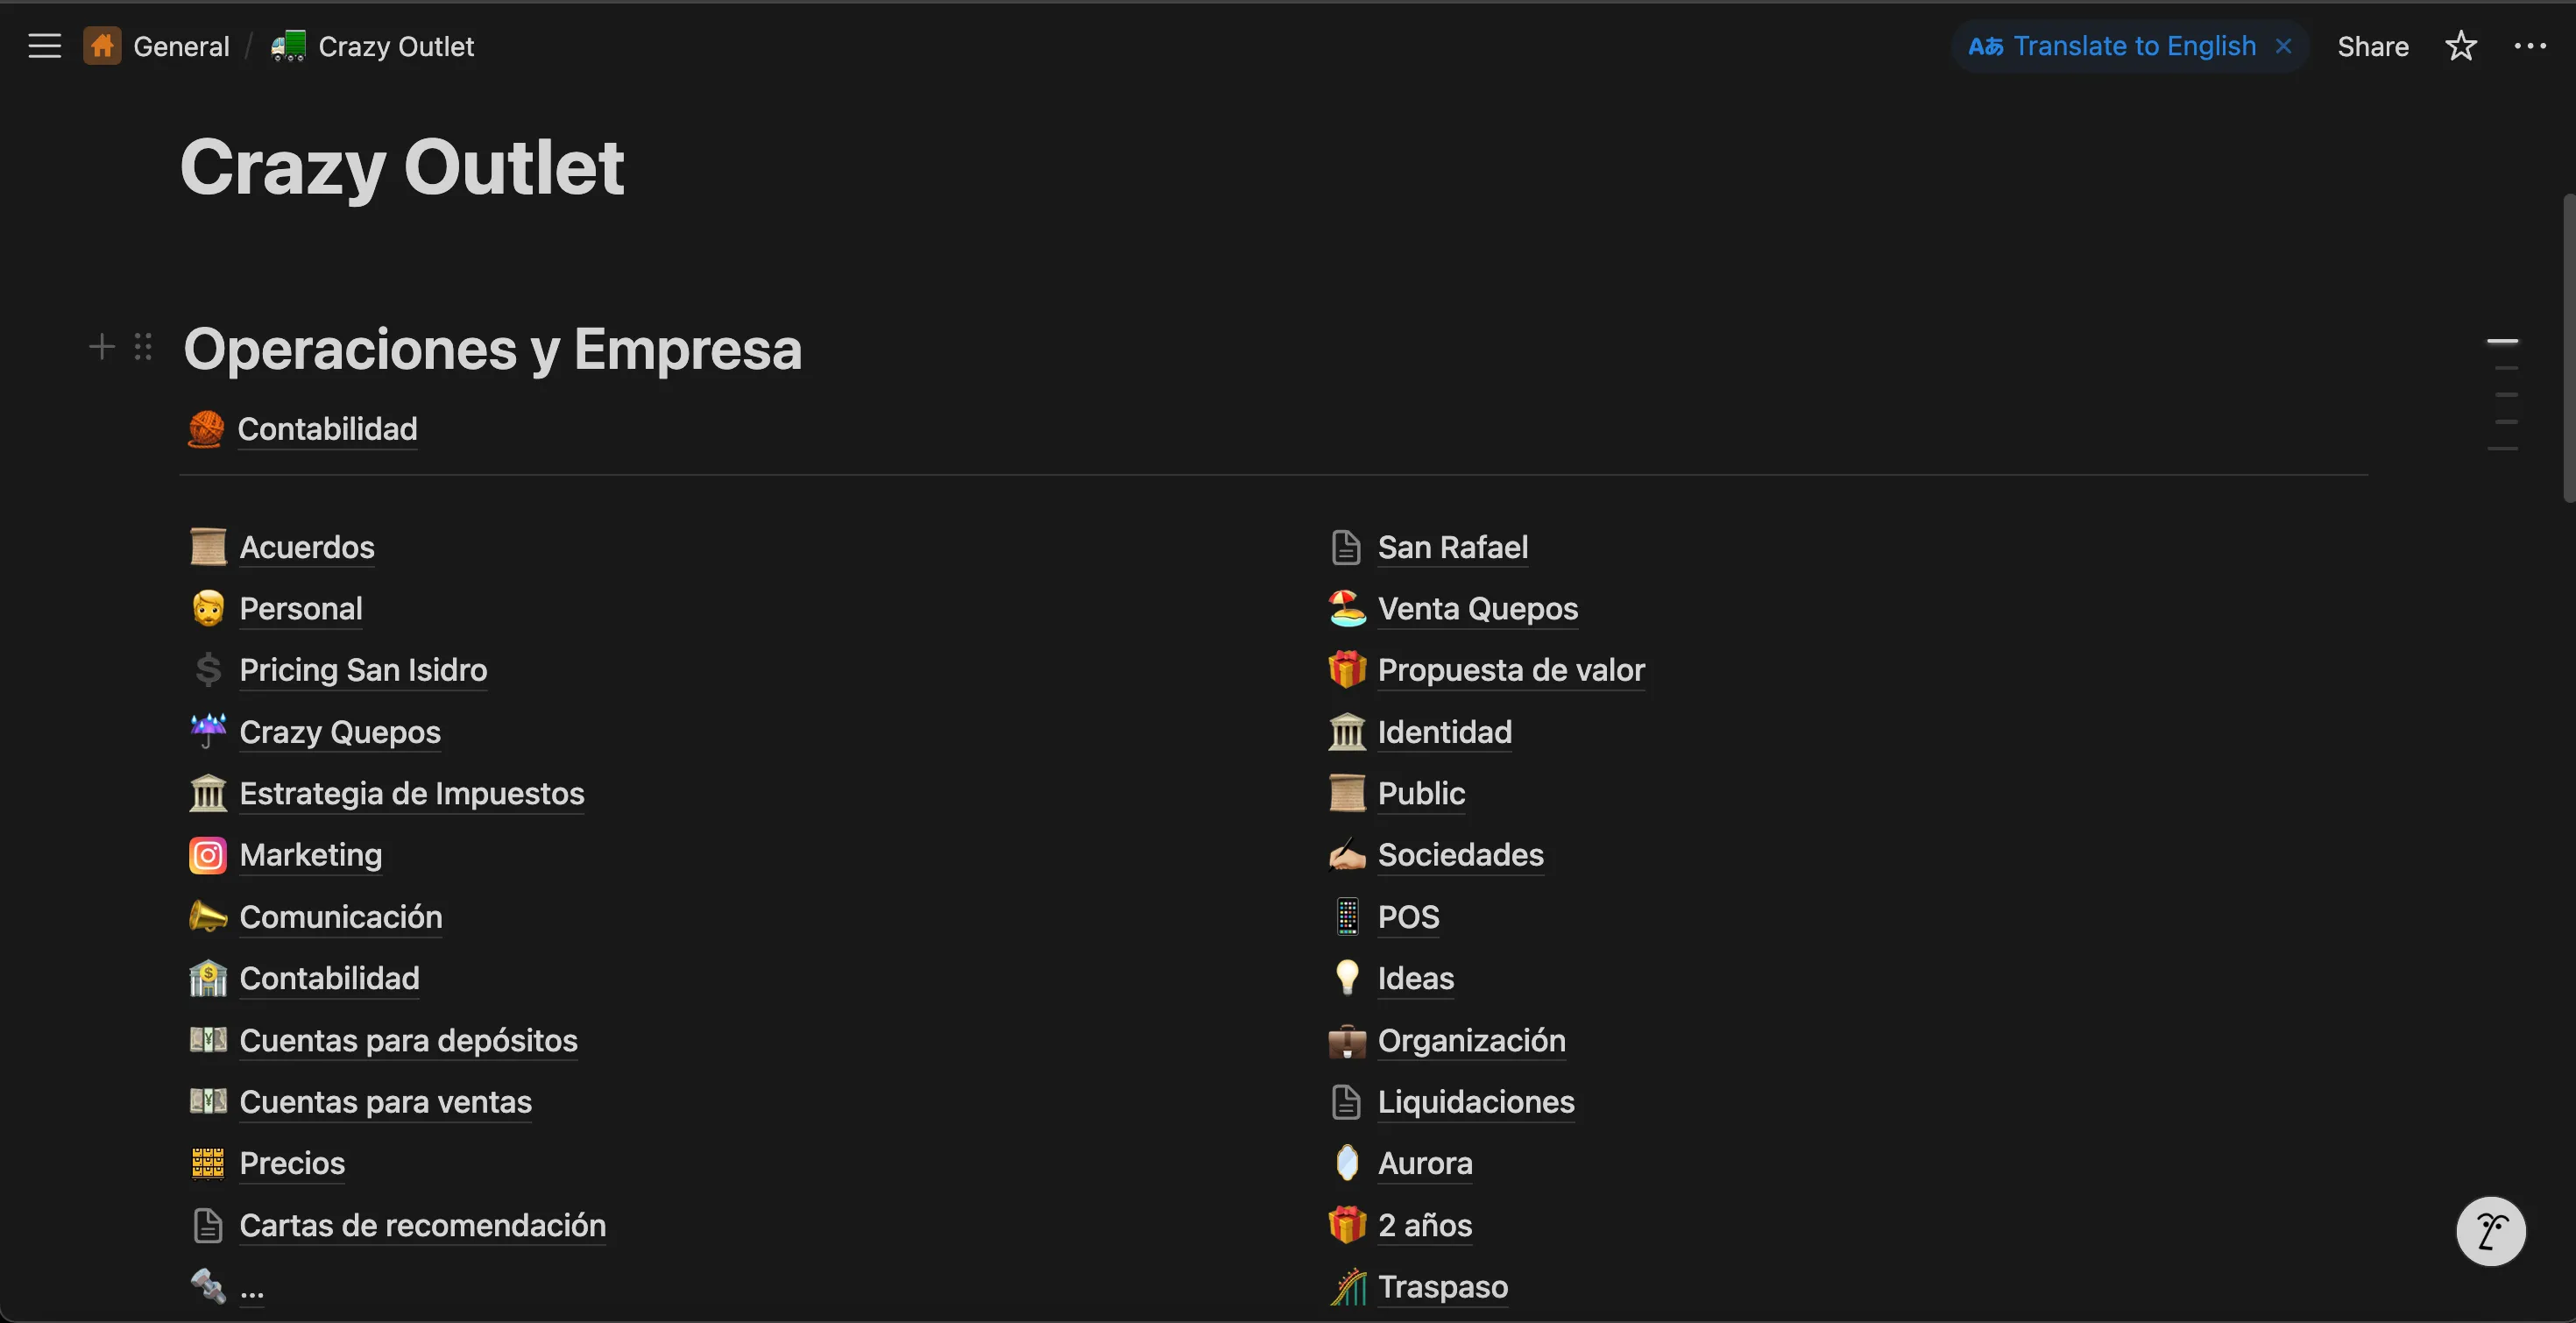This screenshot has width=2576, height=1323.
Task: Open the sidebar hamburger menu
Action: [44, 46]
